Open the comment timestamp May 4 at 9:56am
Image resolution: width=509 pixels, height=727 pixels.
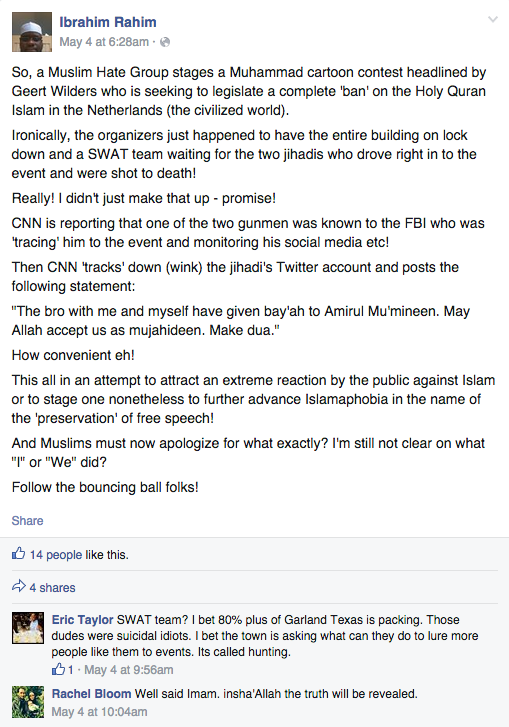coord(129,670)
